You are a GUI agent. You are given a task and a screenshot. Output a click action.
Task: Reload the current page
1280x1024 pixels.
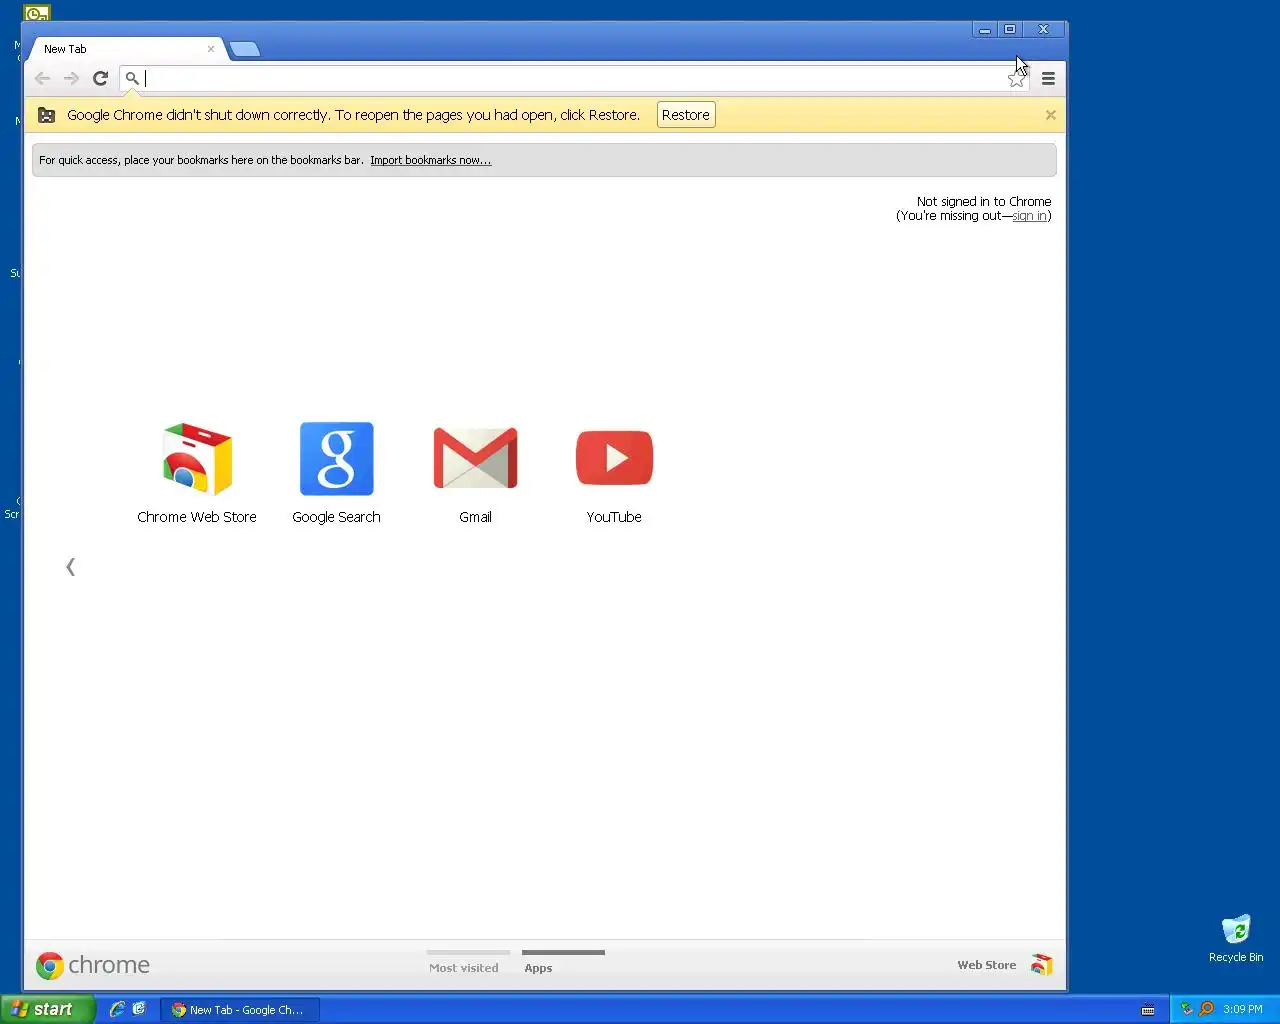coord(100,78)
